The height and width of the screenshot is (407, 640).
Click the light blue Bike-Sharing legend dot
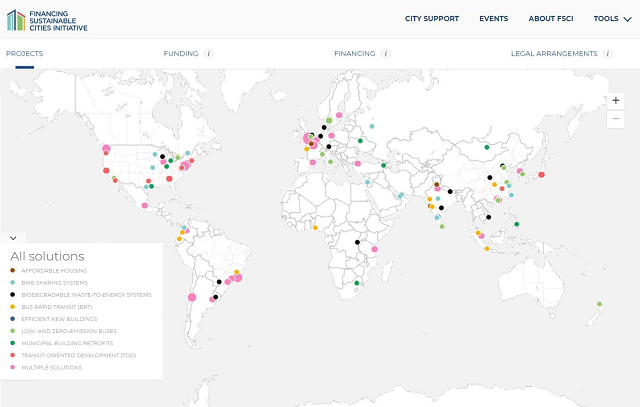point(13,282)
